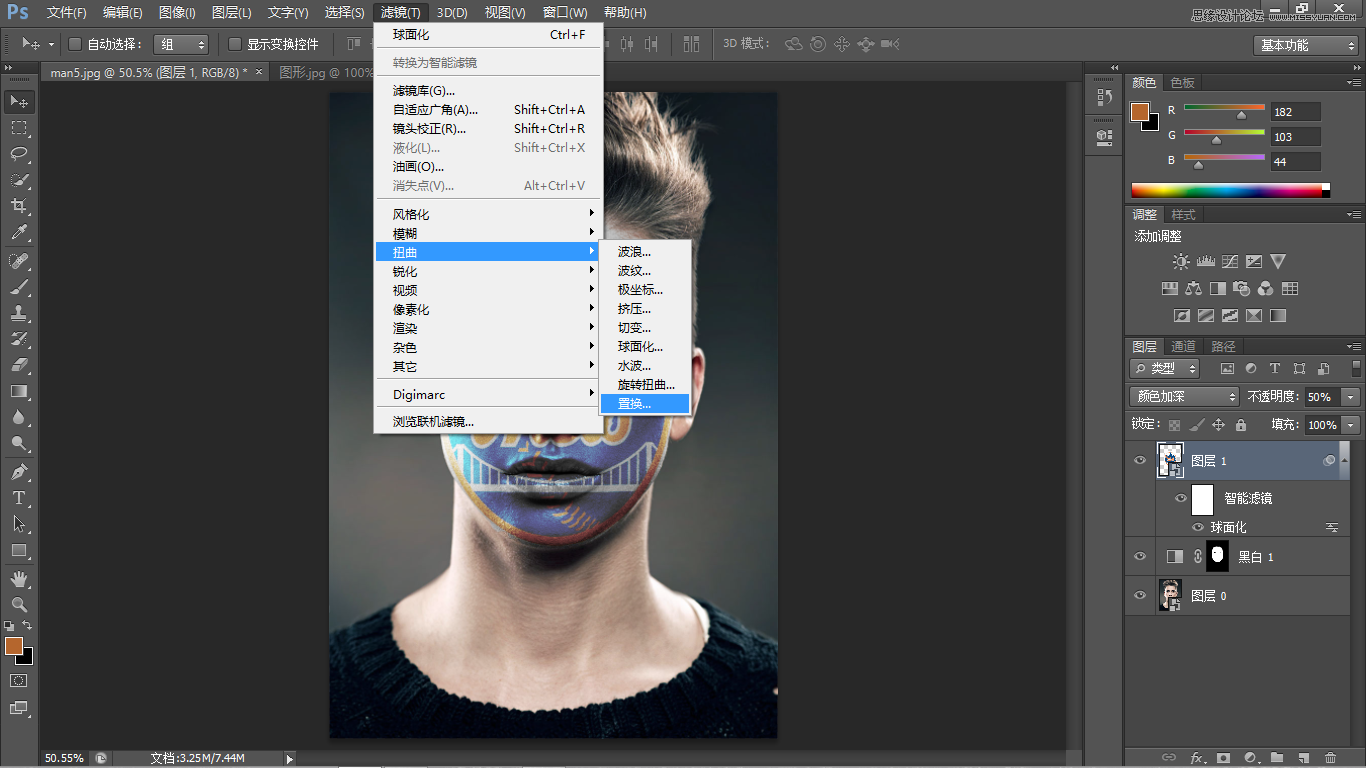Open 滤镜库(G)... from the filter menu
The width and height of the screenshot is (1366, 768).
click(488, 91)
